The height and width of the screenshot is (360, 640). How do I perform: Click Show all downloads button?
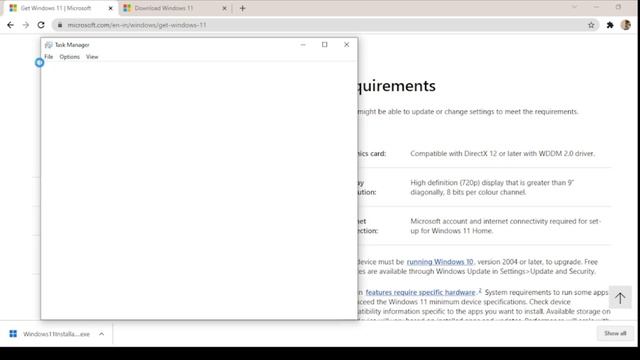615,333
